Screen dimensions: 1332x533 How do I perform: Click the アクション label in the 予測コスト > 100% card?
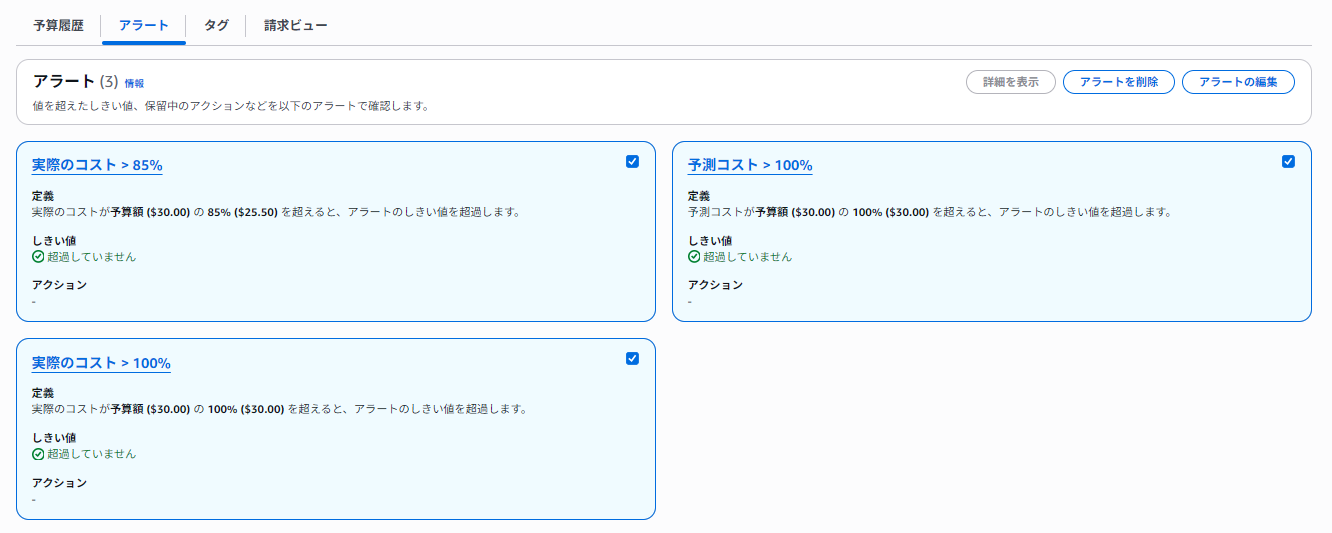[715, 285]
